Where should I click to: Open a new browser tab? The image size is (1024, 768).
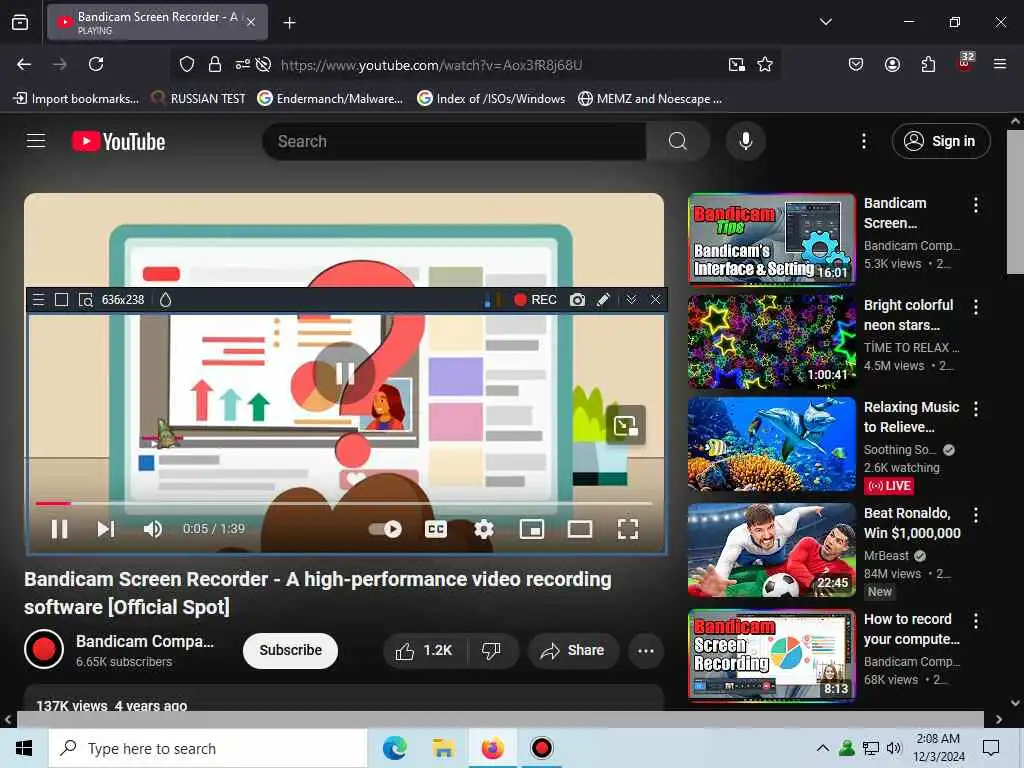tap(289, 23)
